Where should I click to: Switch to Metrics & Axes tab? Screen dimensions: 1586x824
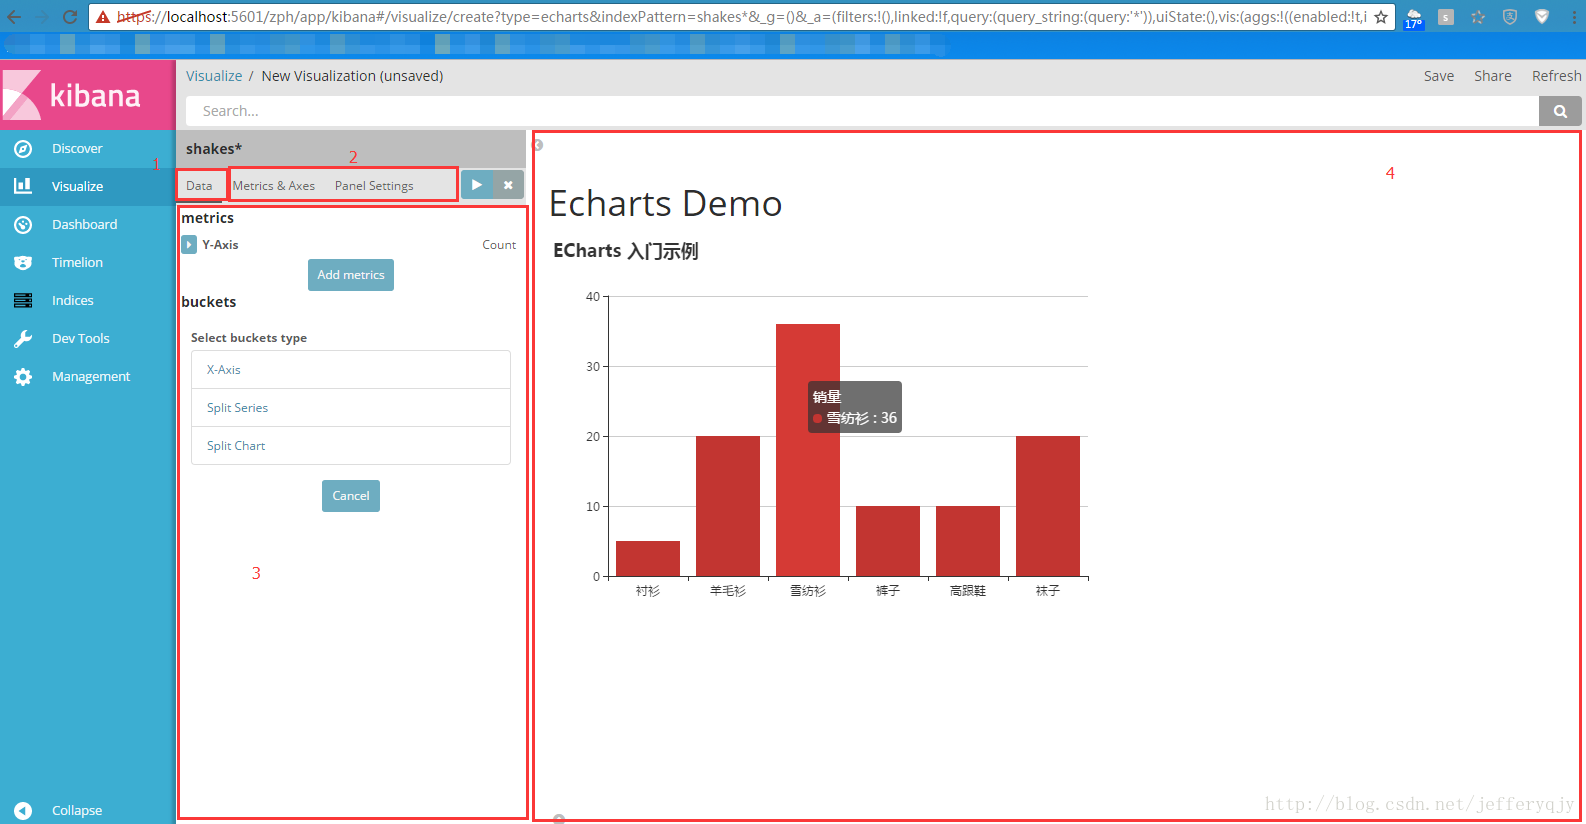[x=274, y=186]
